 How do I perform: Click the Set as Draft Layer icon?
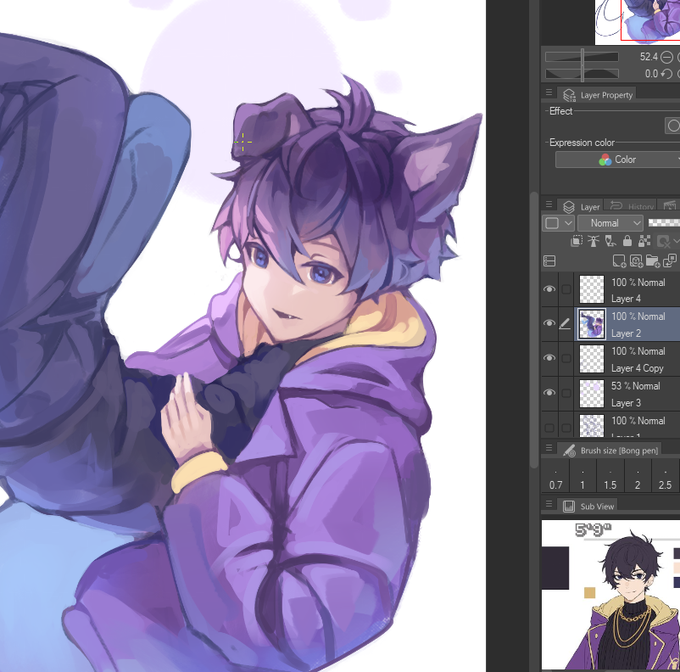pos(610,241)
